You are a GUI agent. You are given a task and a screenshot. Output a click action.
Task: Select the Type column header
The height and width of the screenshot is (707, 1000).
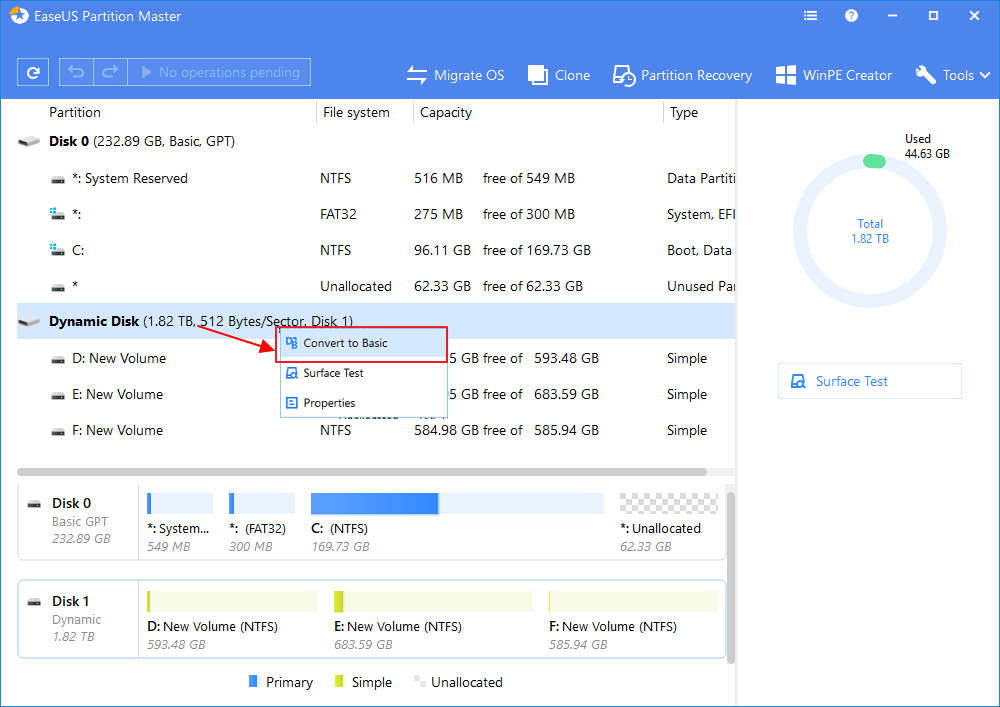point(684,112)
